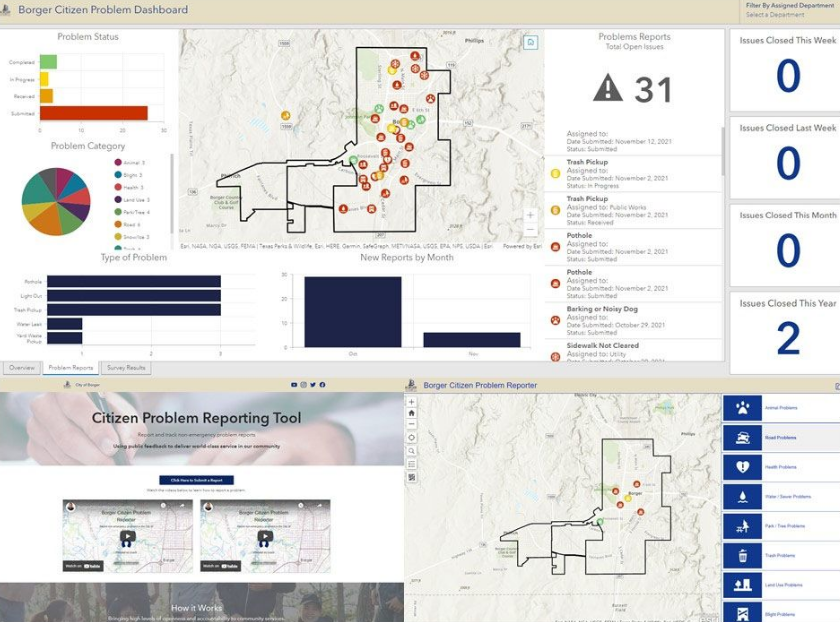The height and width of the screenshot is (622, 840).
Task: Click the Road Problems car icon
Action: [742, 438]
